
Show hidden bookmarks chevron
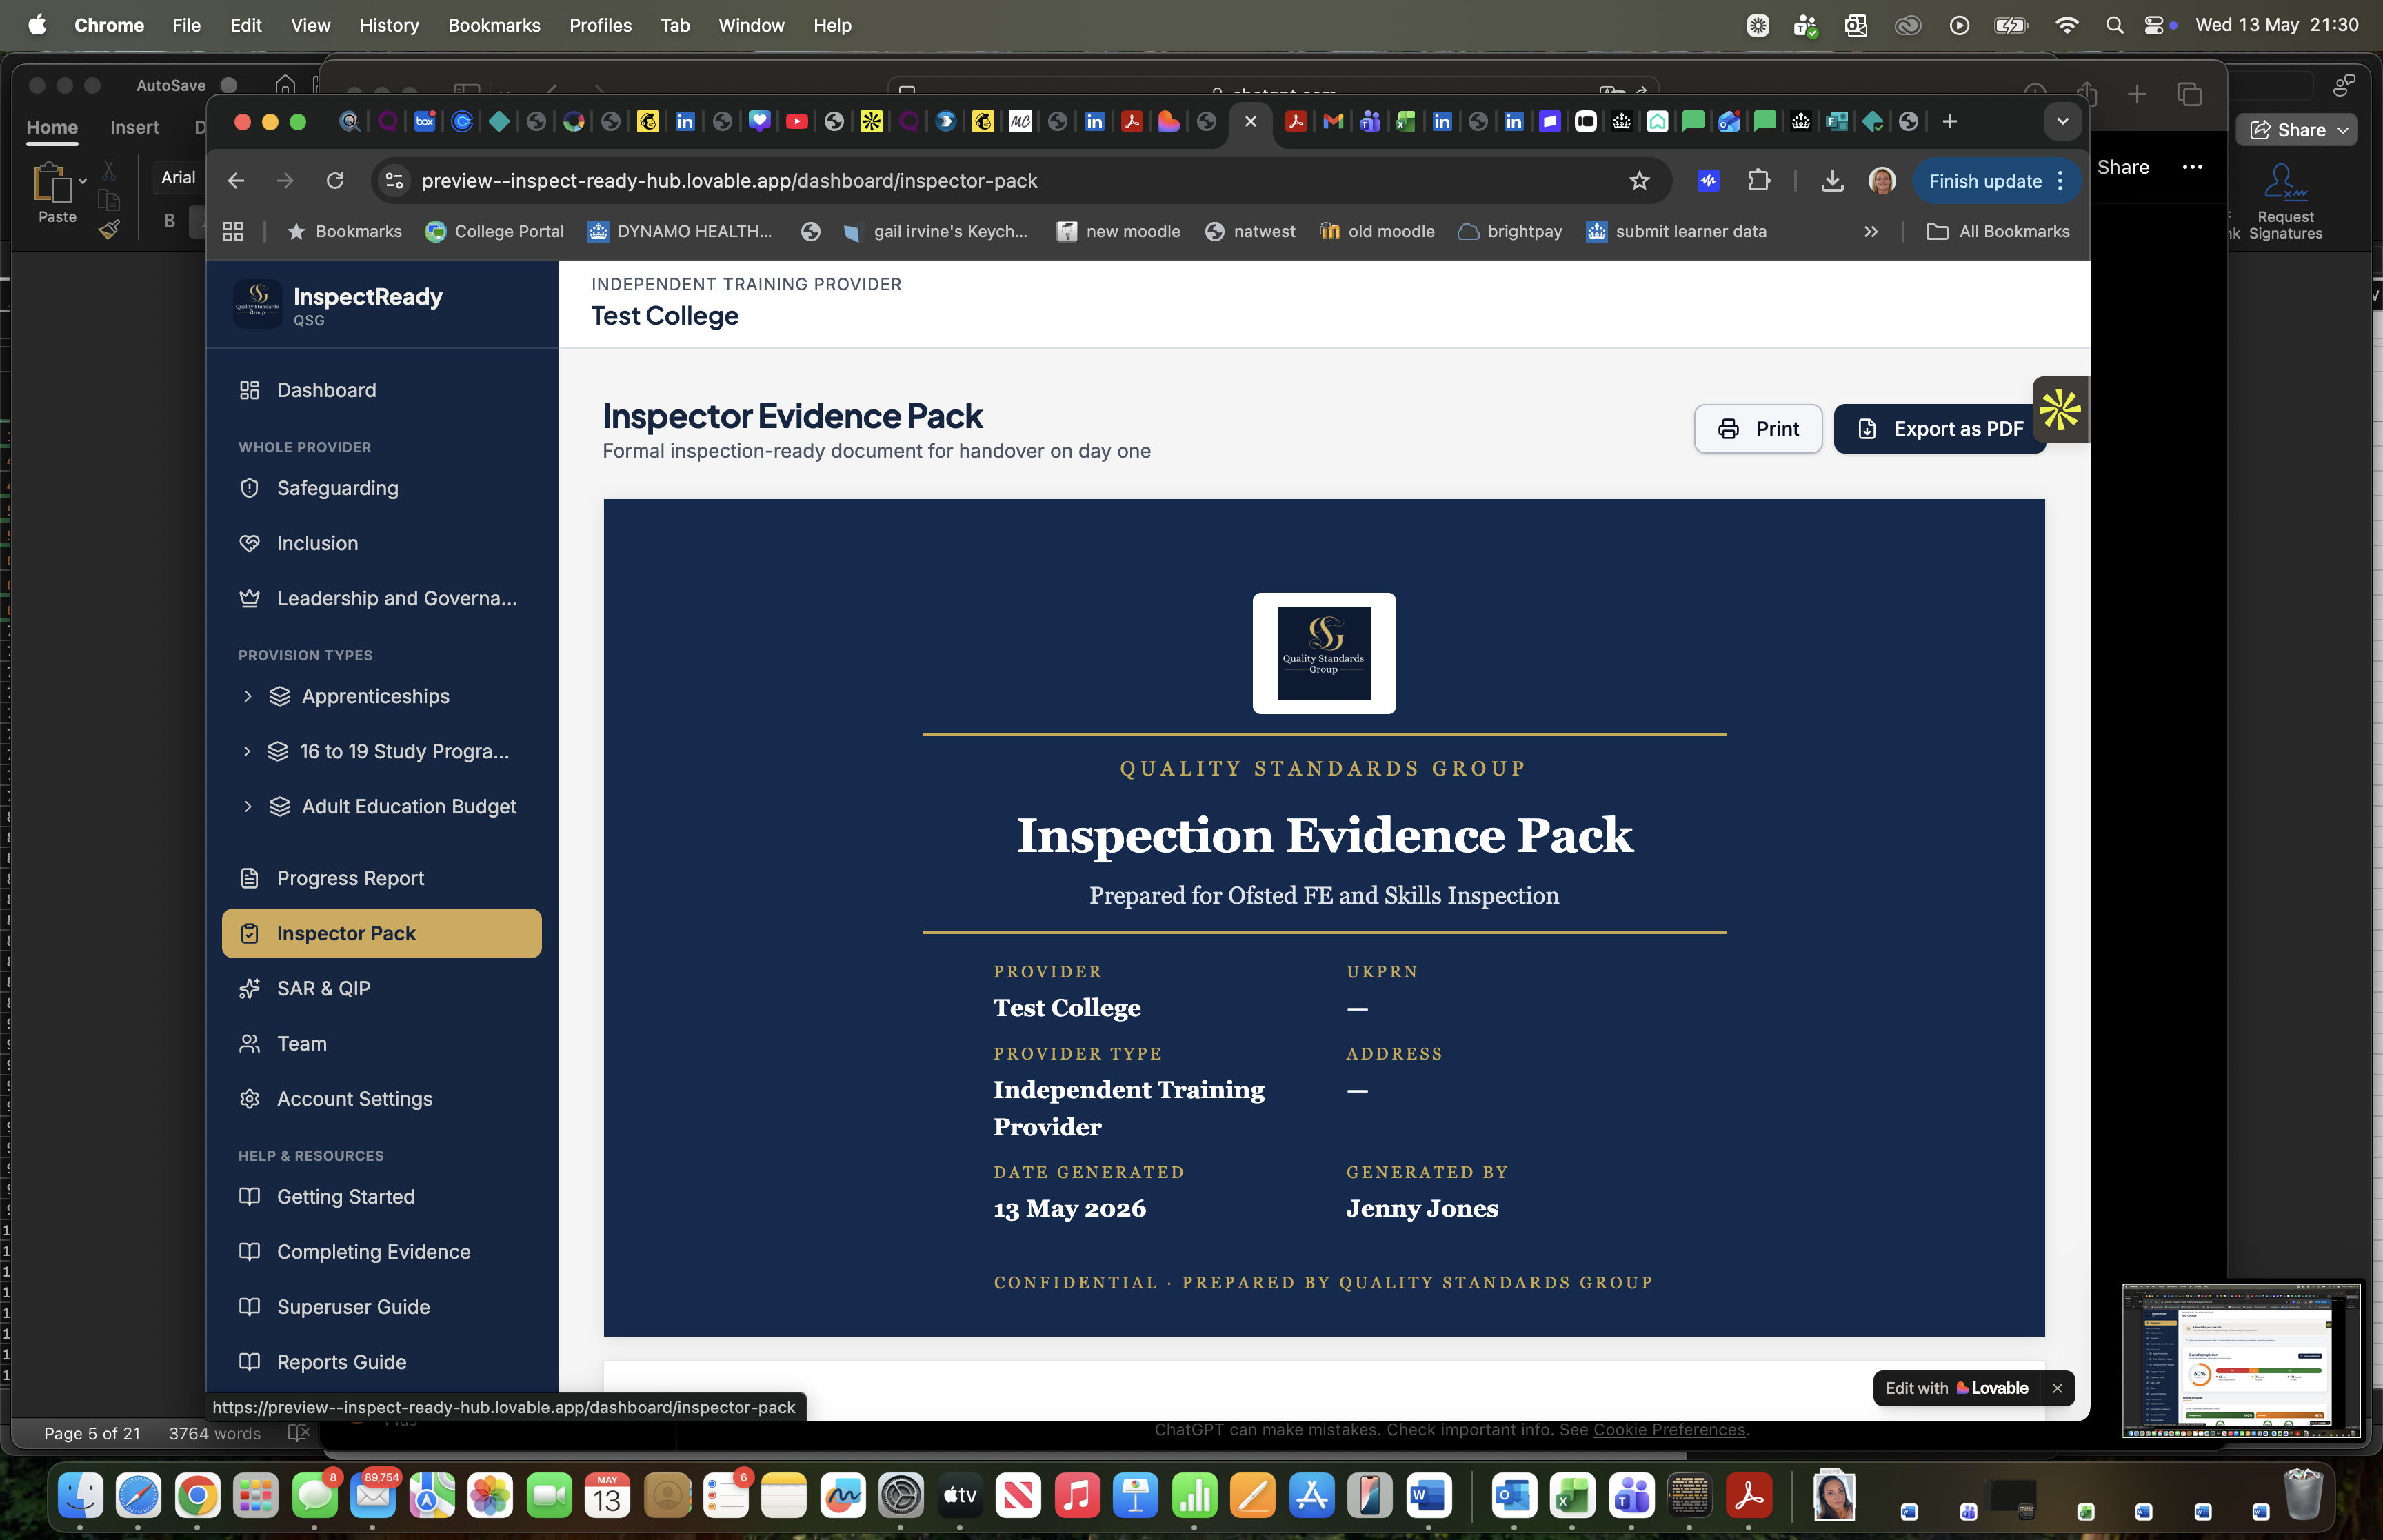click(1870, 231)
